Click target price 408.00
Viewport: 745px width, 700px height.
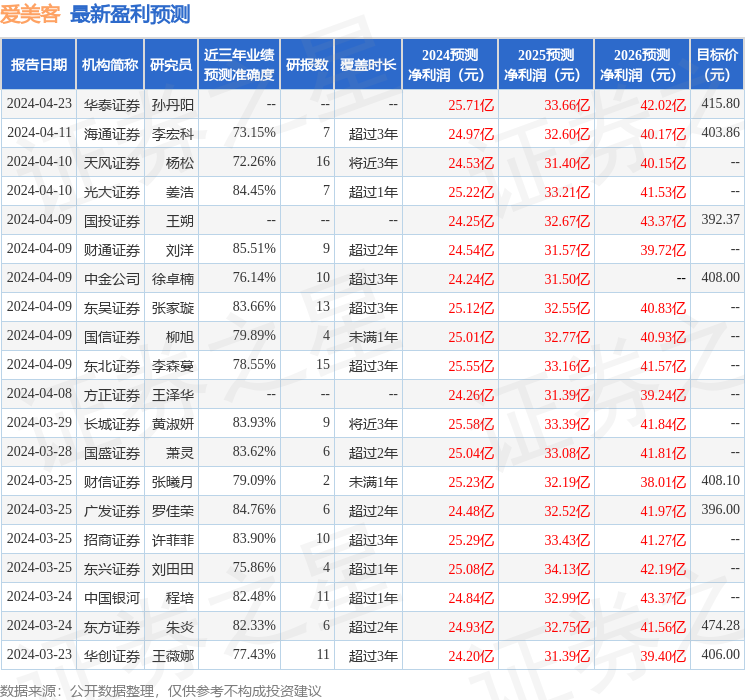(721, 278)
